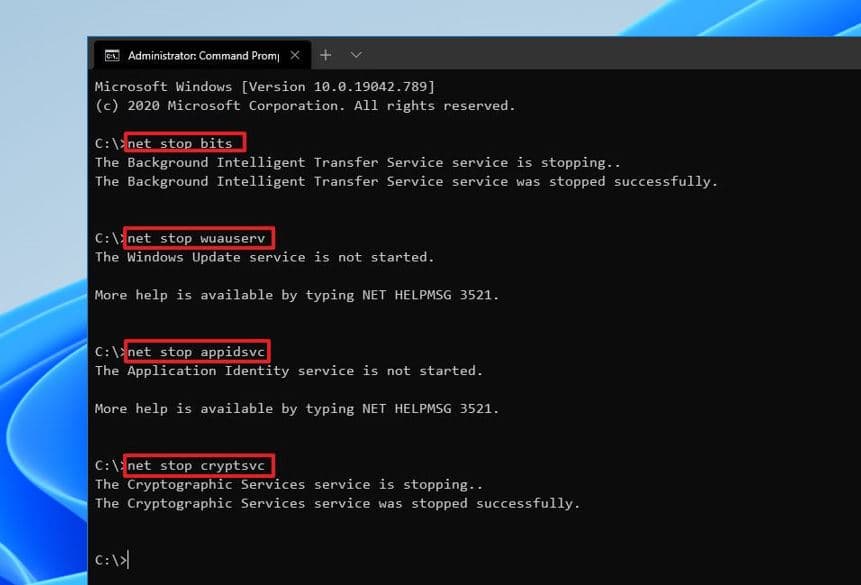Click the 'net stop bits' command text
The height and width of the screenshot is (585, 861).
pyautogui.click(x=180, y=143)
